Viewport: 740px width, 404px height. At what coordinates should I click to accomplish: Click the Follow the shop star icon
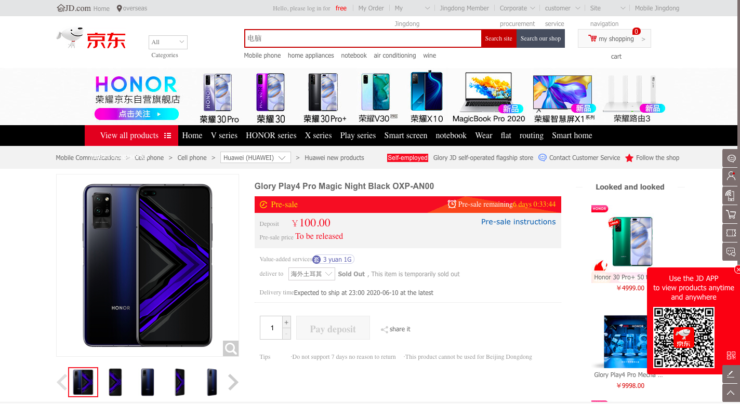[x=629, y=158]
